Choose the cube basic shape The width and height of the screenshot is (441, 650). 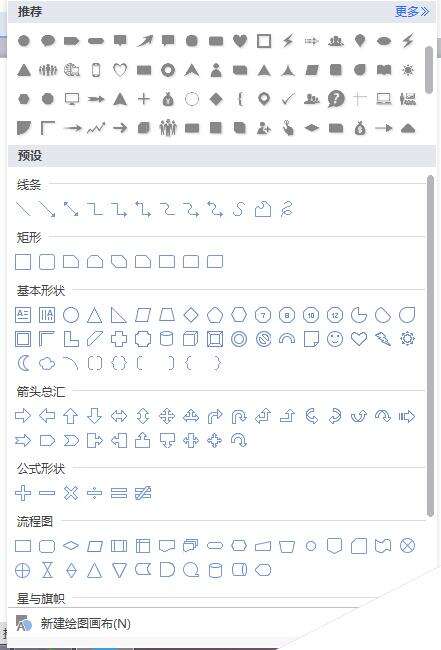tap(191, 339)
